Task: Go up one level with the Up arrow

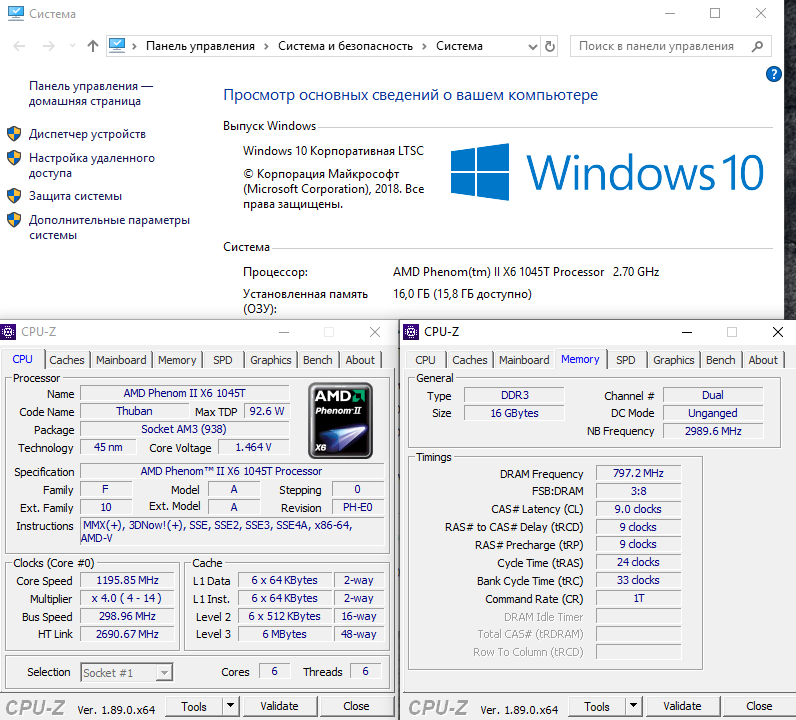Action: pyautogui.click(x=92, y=46)
